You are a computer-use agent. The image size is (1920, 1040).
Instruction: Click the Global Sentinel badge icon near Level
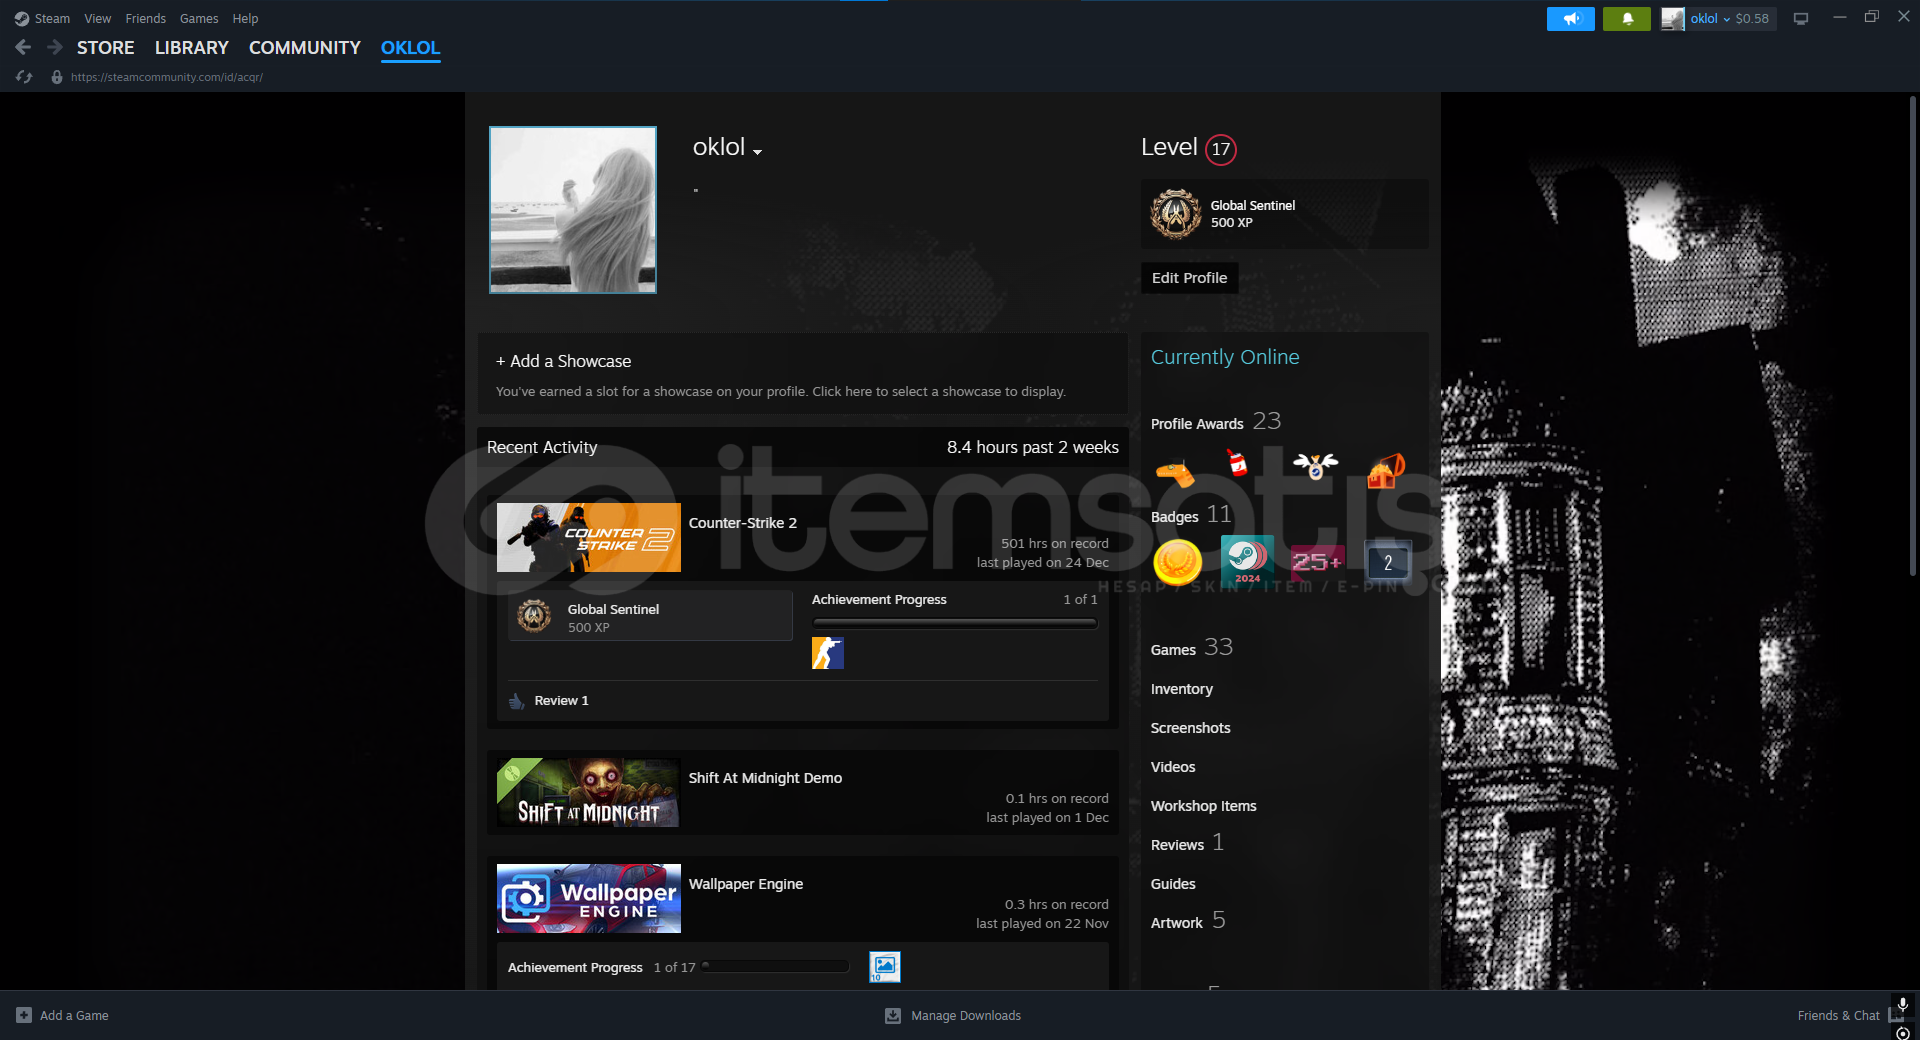pyautogui.click(x=1176, y=214)
